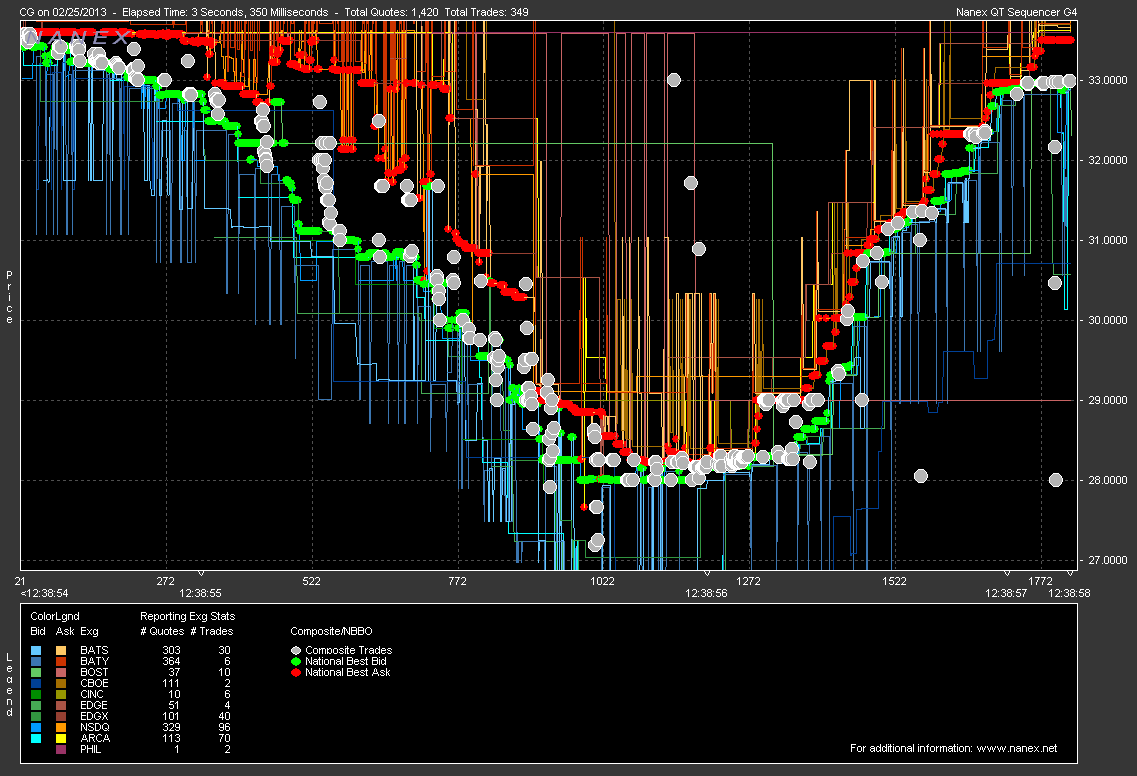Select the CBOE exchange name in legend
This screenshot has height=776, width=1137.
(x=94, y=683)
